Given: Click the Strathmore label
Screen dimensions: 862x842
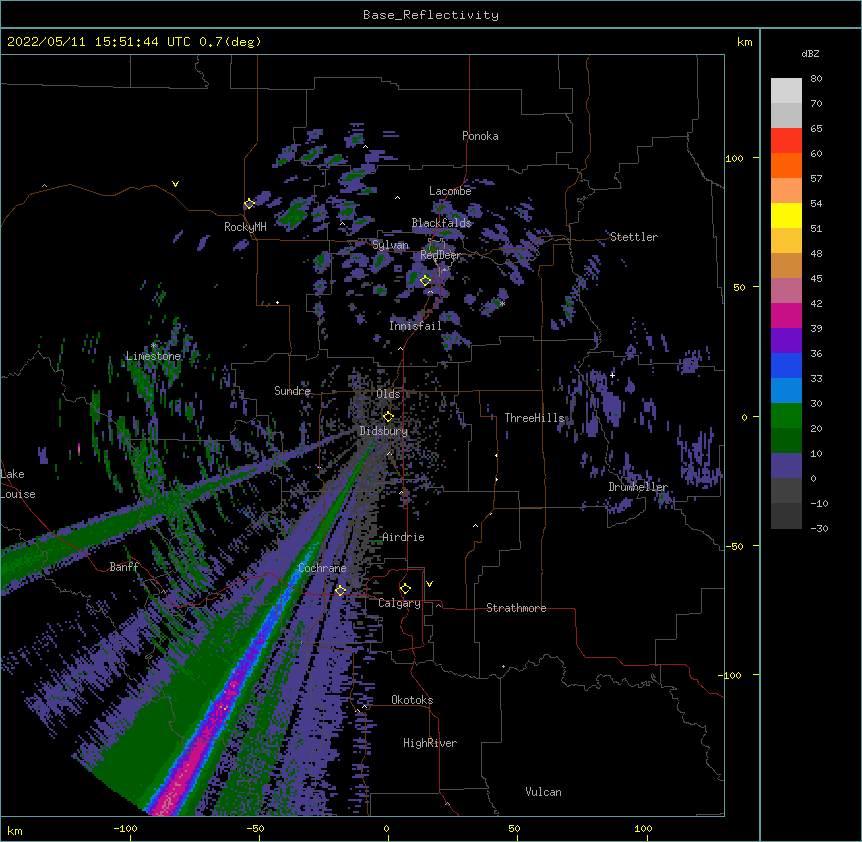Looking at the screenshot, I should tap(516, 608).
